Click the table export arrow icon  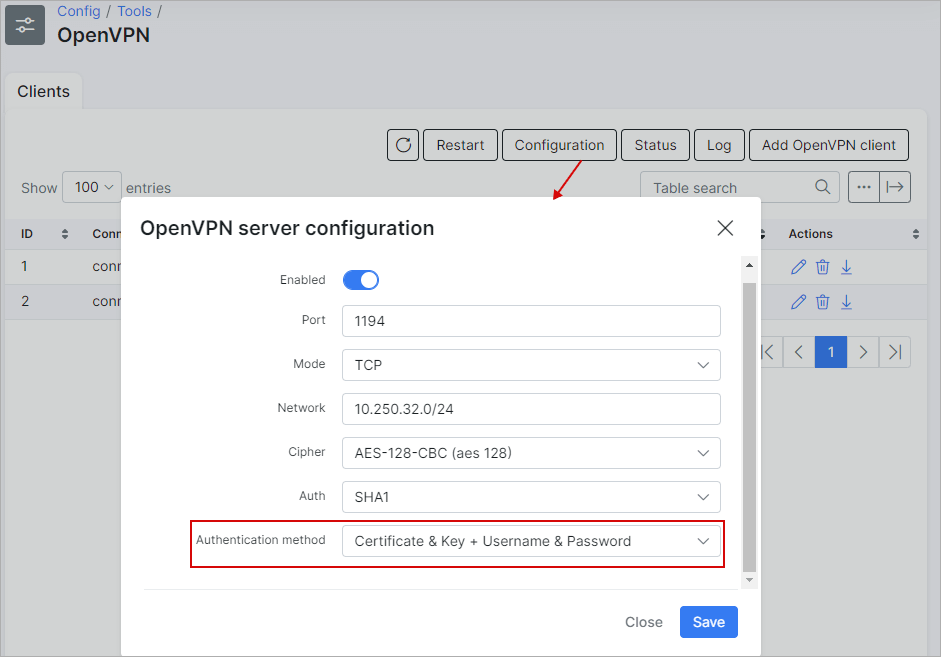pos(895,187)
